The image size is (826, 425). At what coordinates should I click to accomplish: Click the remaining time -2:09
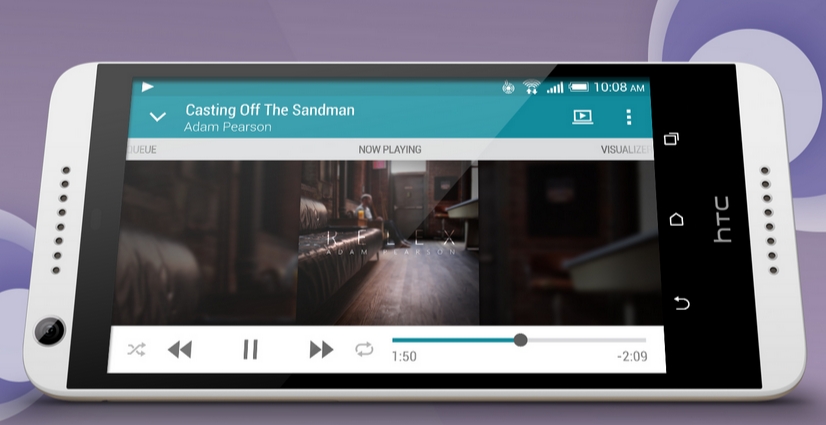coord(632,357)
